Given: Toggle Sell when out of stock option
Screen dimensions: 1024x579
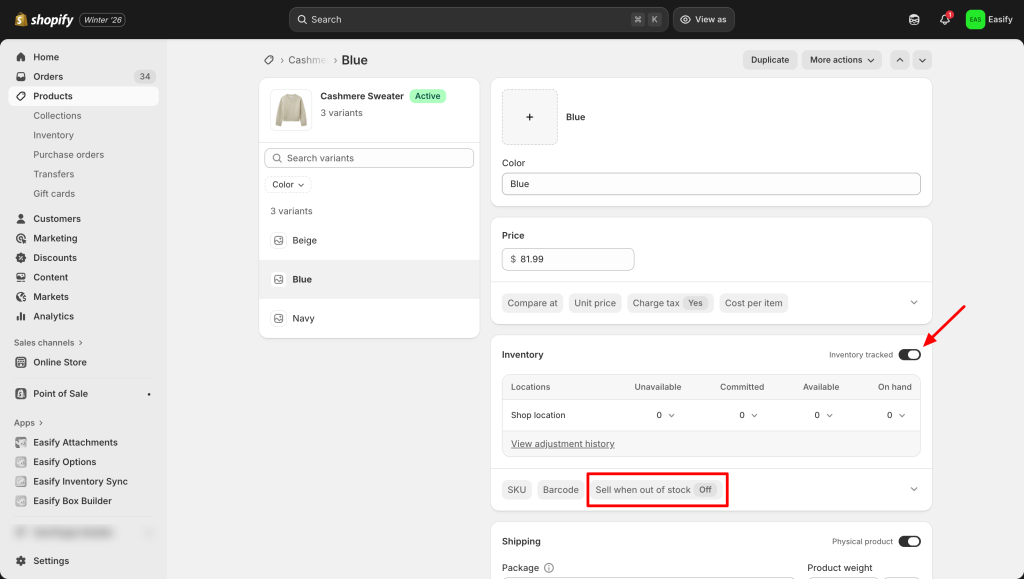Looking at the screenshot, I should [x=656, y=490].
